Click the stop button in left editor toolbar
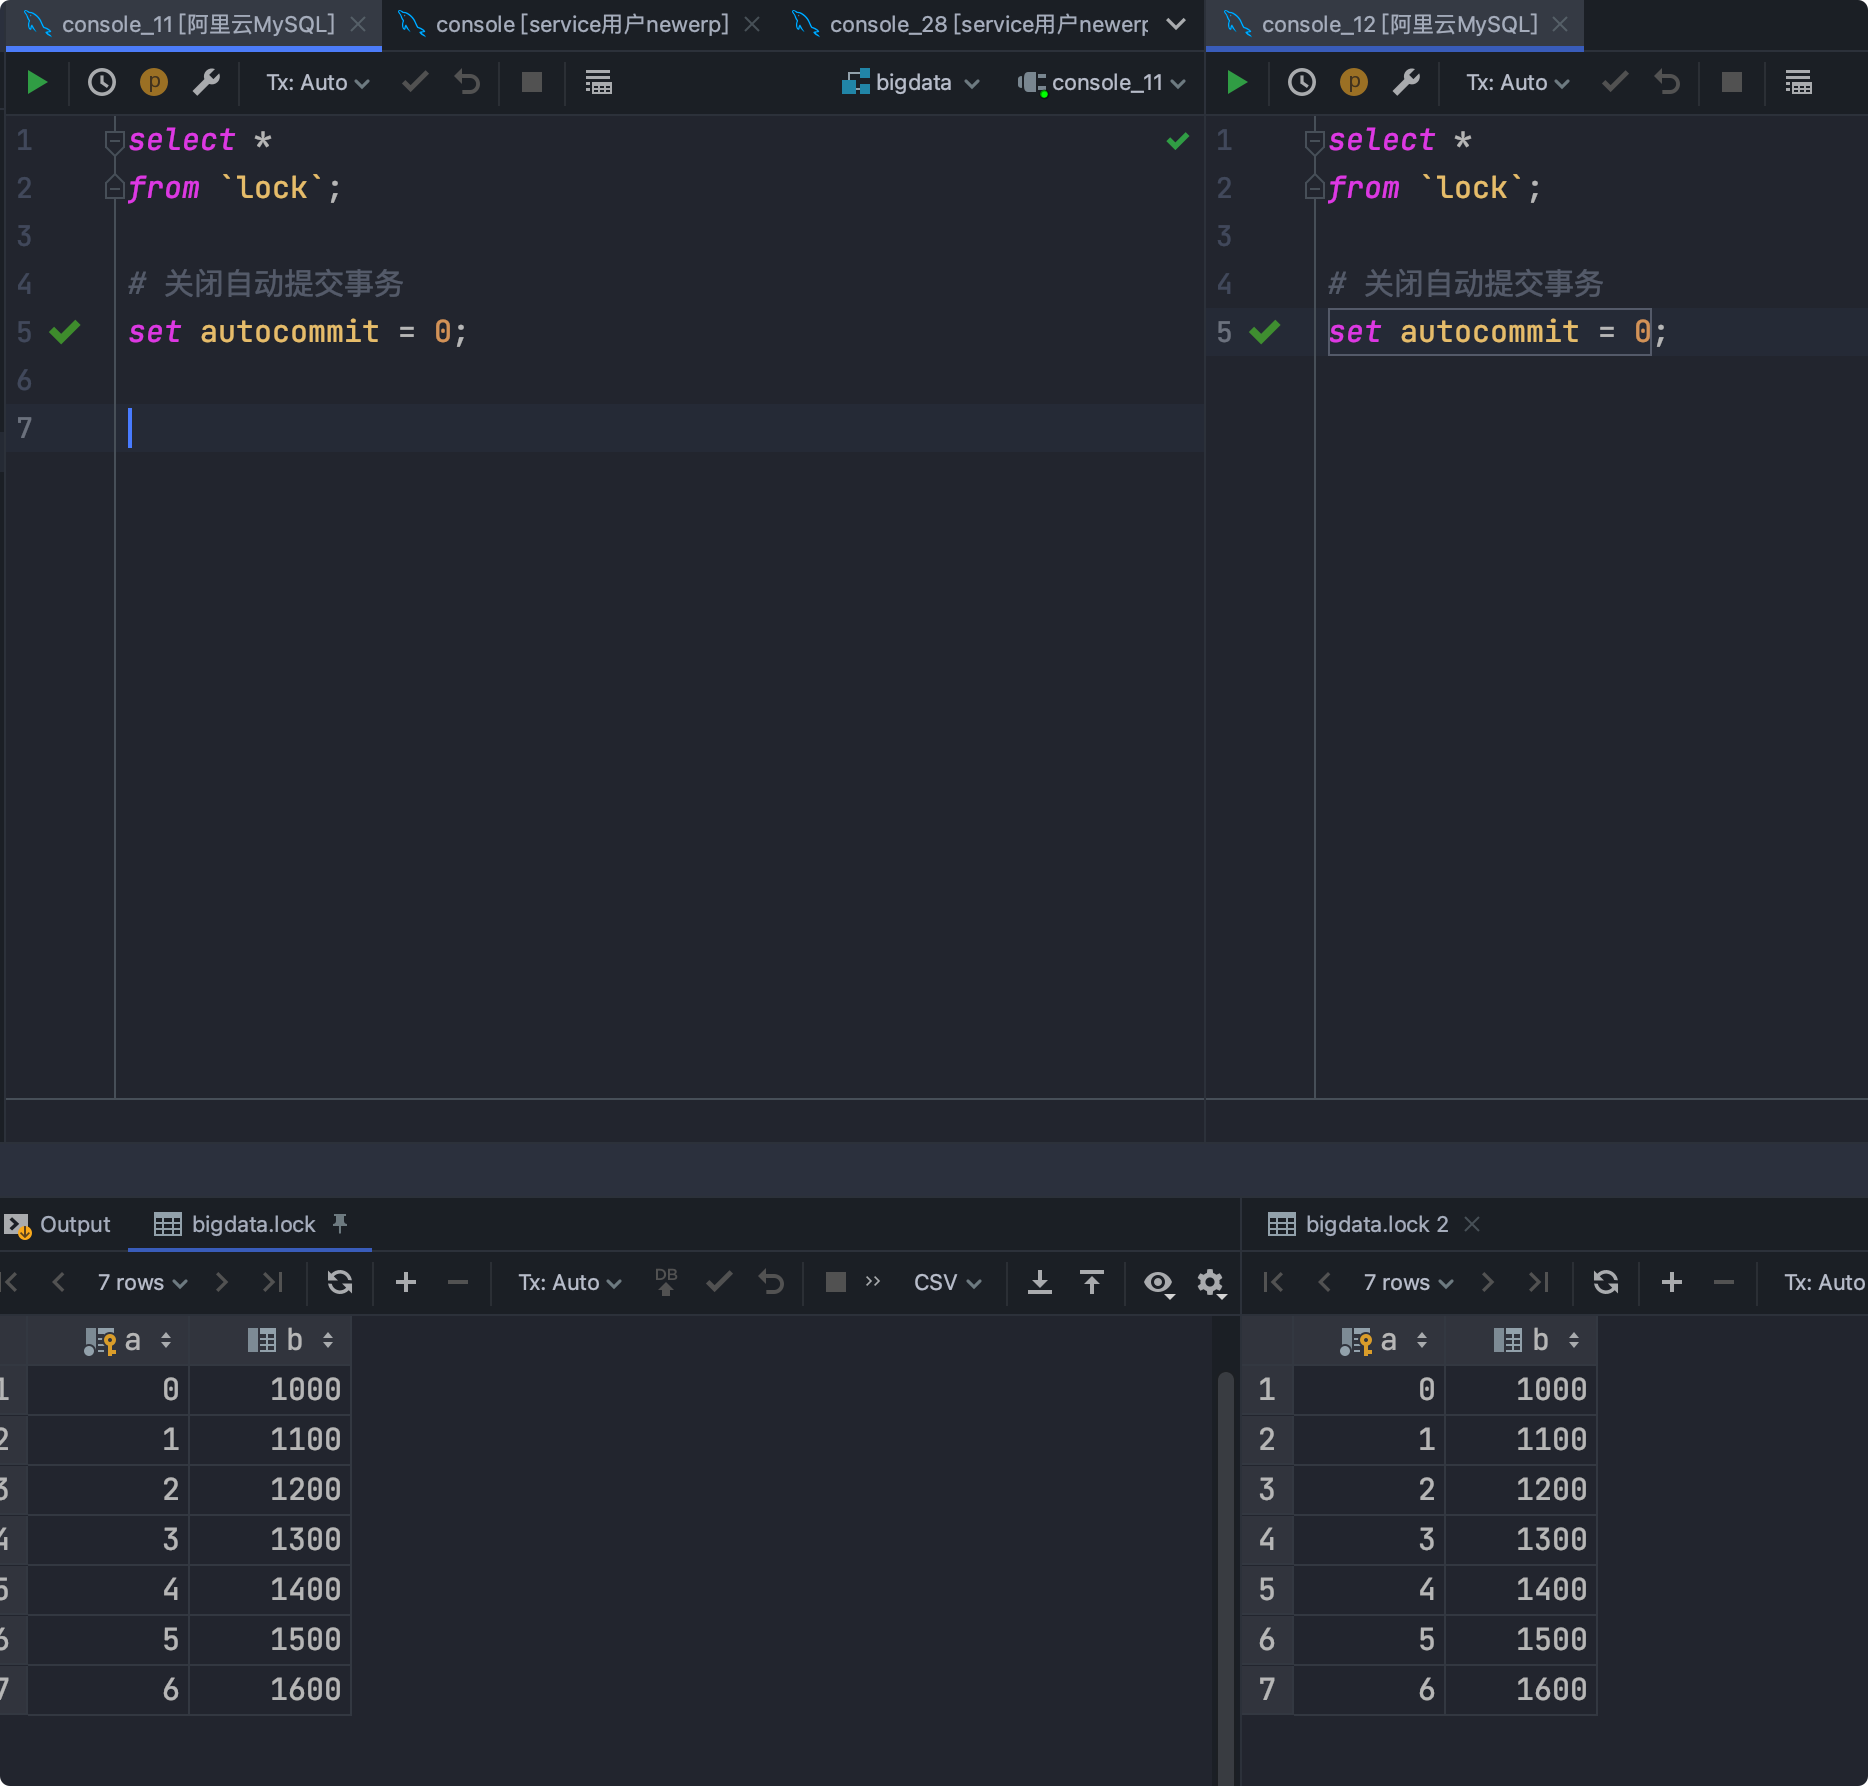Image resolution: width=1868 pixels, height=1786 pixels. tap(531, 82)
